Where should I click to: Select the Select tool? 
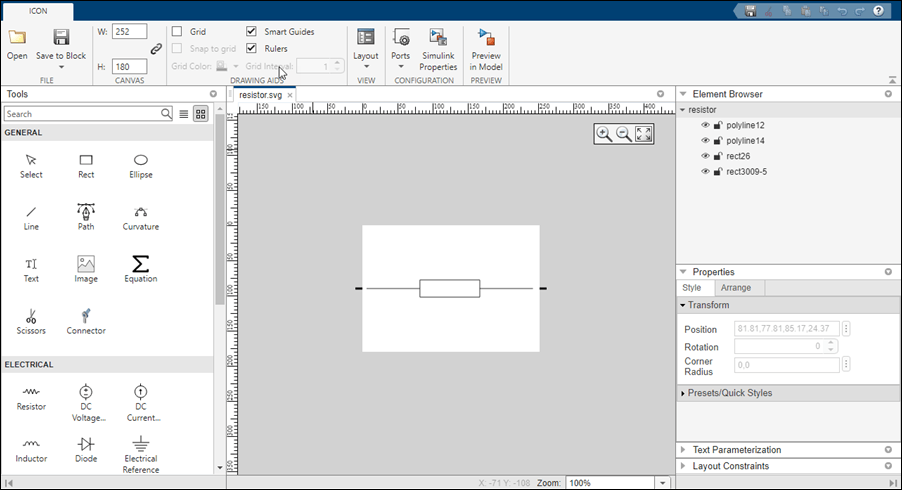pyautogui.click(x=31, y=166)
